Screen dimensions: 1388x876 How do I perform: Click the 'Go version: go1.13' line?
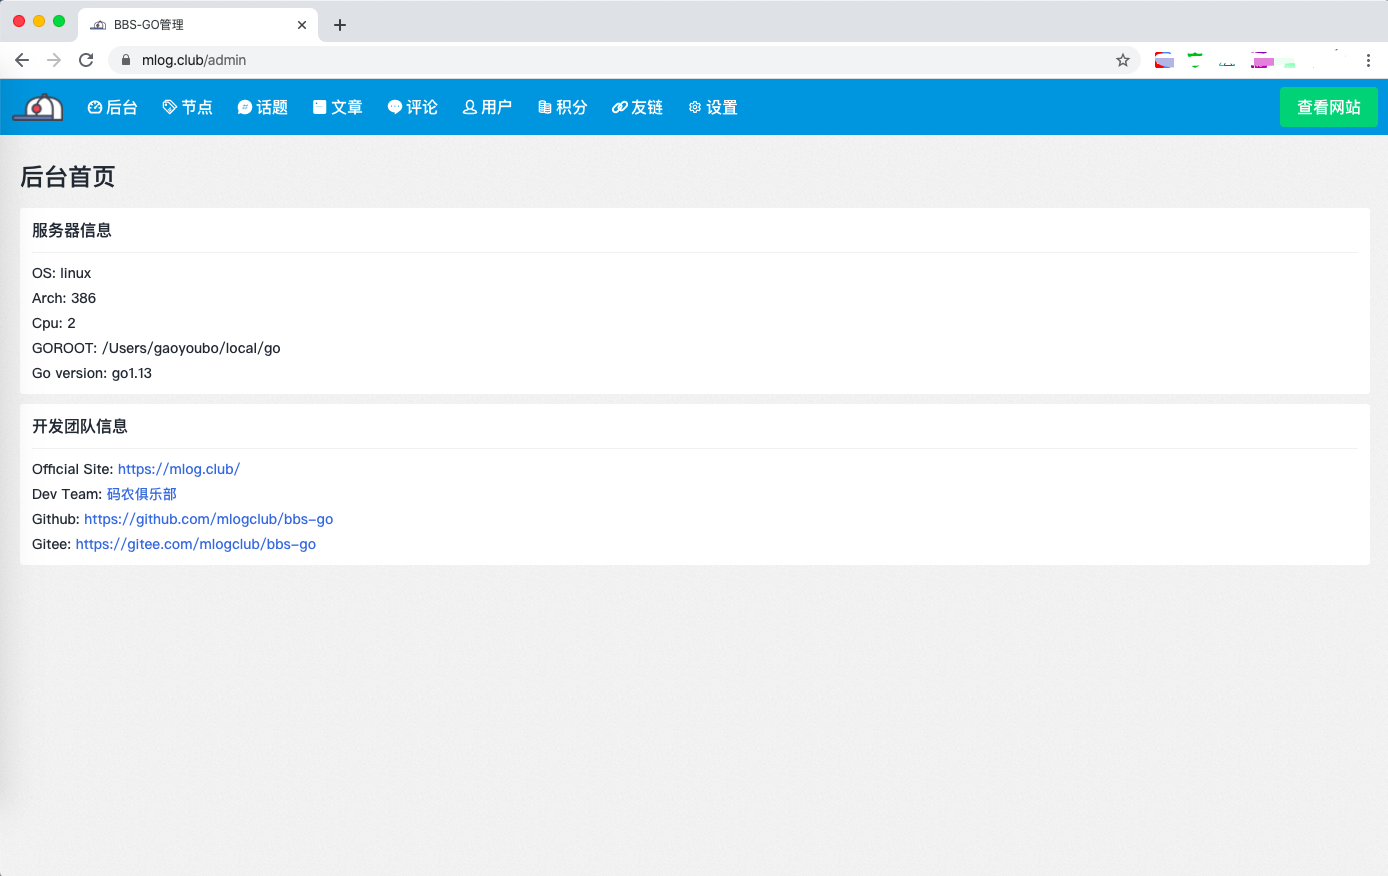click(x=92, y=373)
